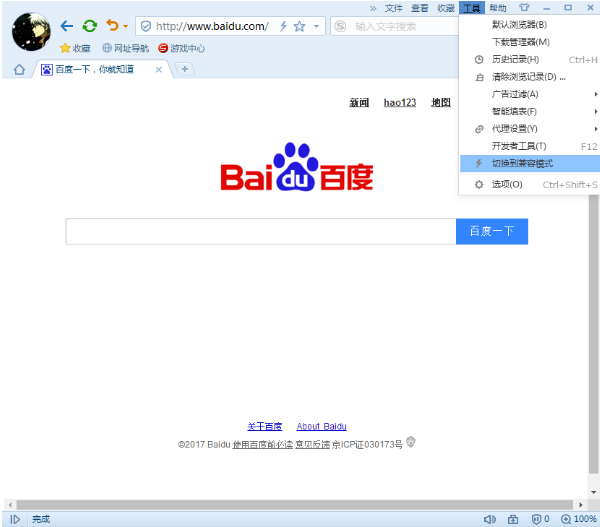The width and height of the screenshot is (600, 527).
Task: Close the 百度一下 tab
Action: pos(159,70)
